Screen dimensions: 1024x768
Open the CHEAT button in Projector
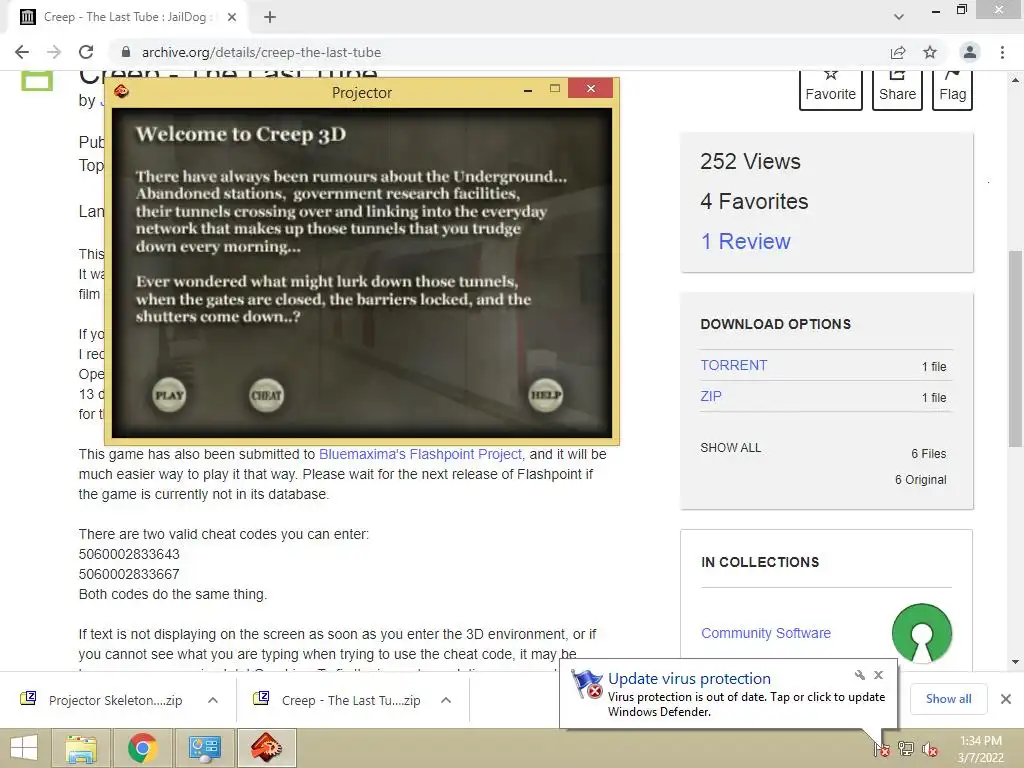point(266,395)
